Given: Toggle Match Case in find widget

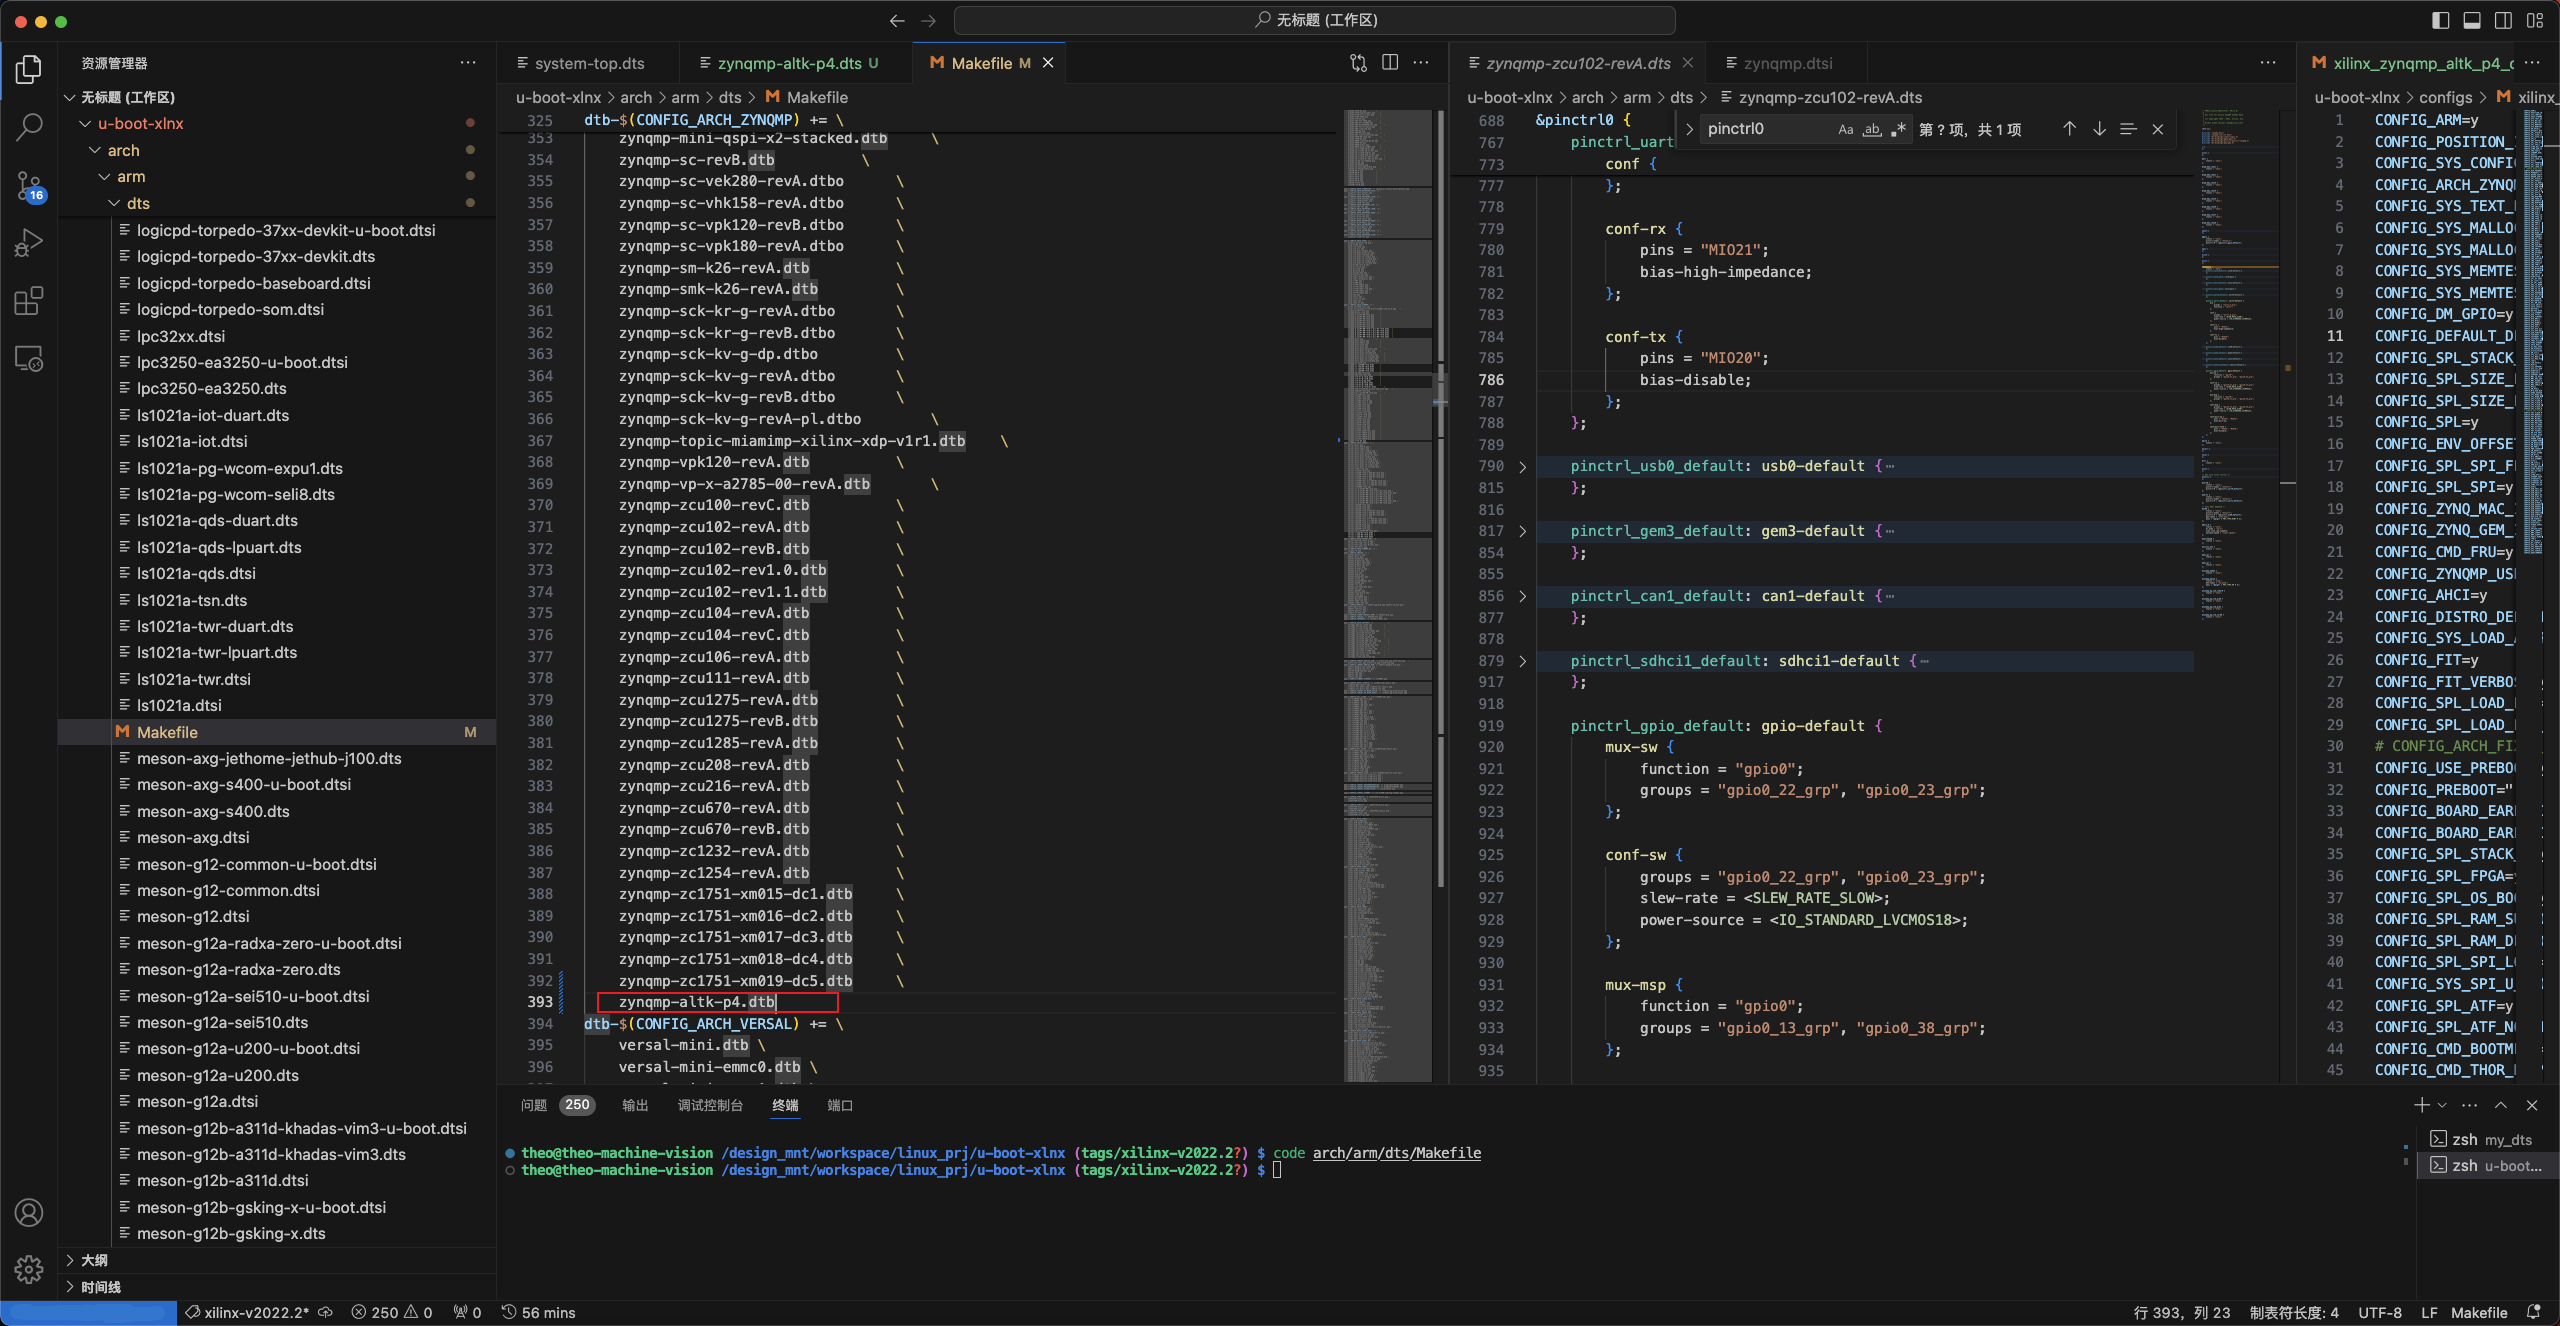Looking at the screenshot, I should coord(1846,129).
